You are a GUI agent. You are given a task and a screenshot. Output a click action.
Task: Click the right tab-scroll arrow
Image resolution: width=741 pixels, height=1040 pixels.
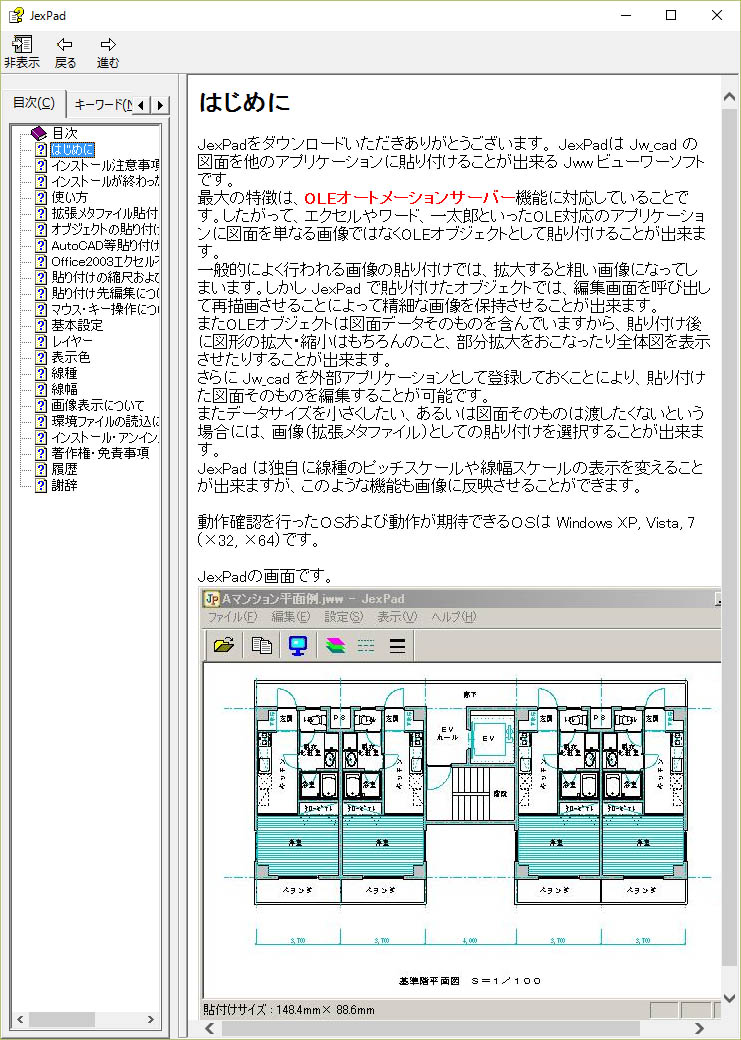pyautogui.click(x=160, y=105)
